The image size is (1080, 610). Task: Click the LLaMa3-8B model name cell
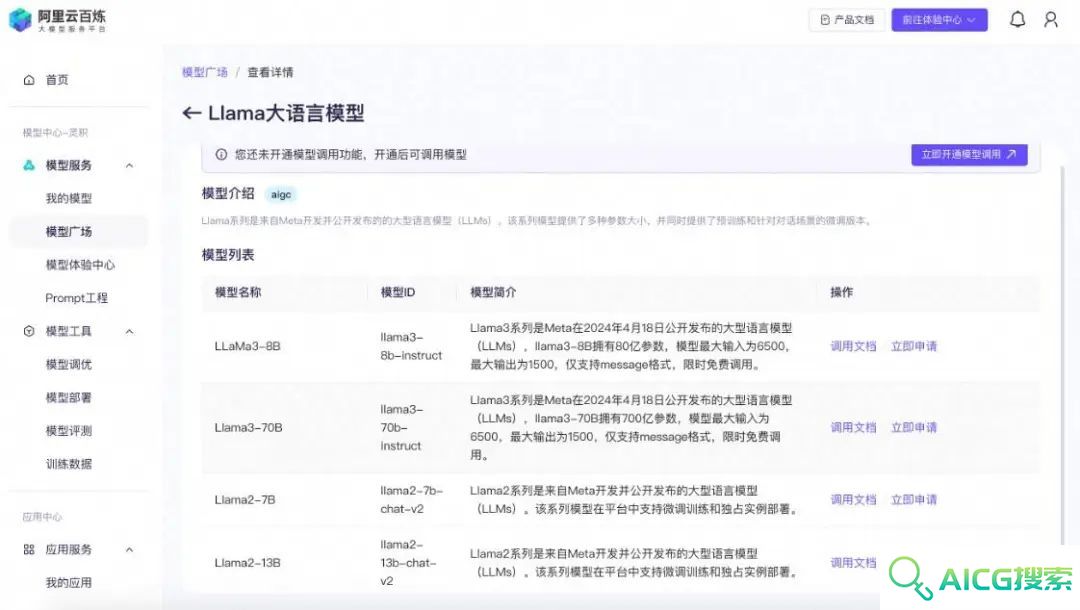pyautogui.click(x=247, y=346)
